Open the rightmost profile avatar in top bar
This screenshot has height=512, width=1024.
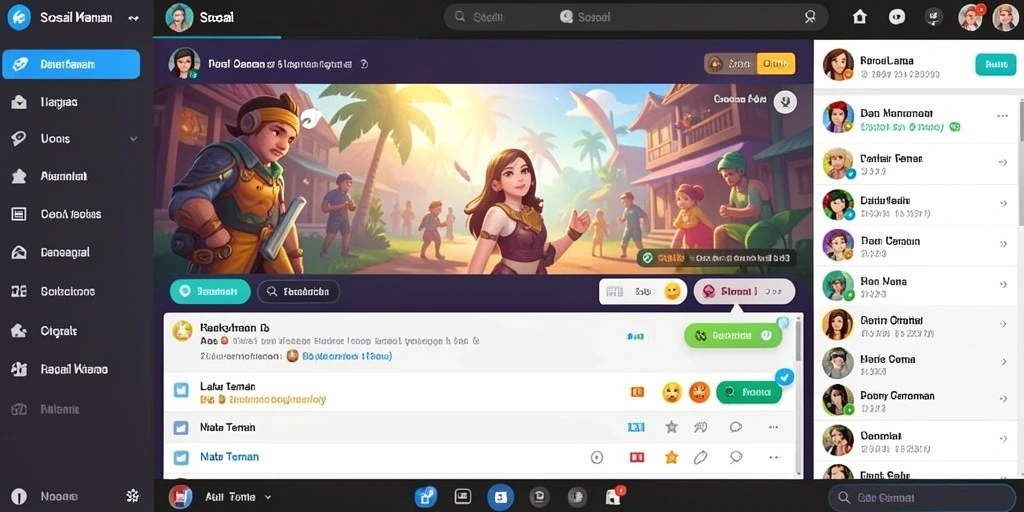click(1004, 18)
